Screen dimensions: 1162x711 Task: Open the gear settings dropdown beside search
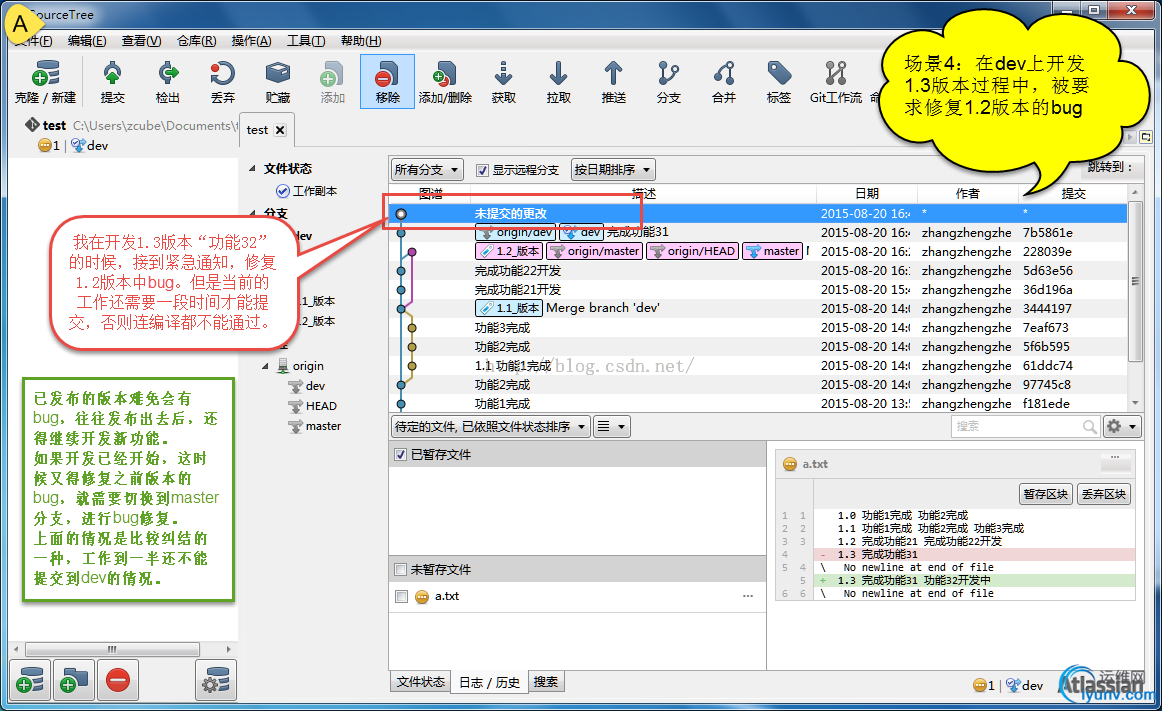click(1121, 426)
